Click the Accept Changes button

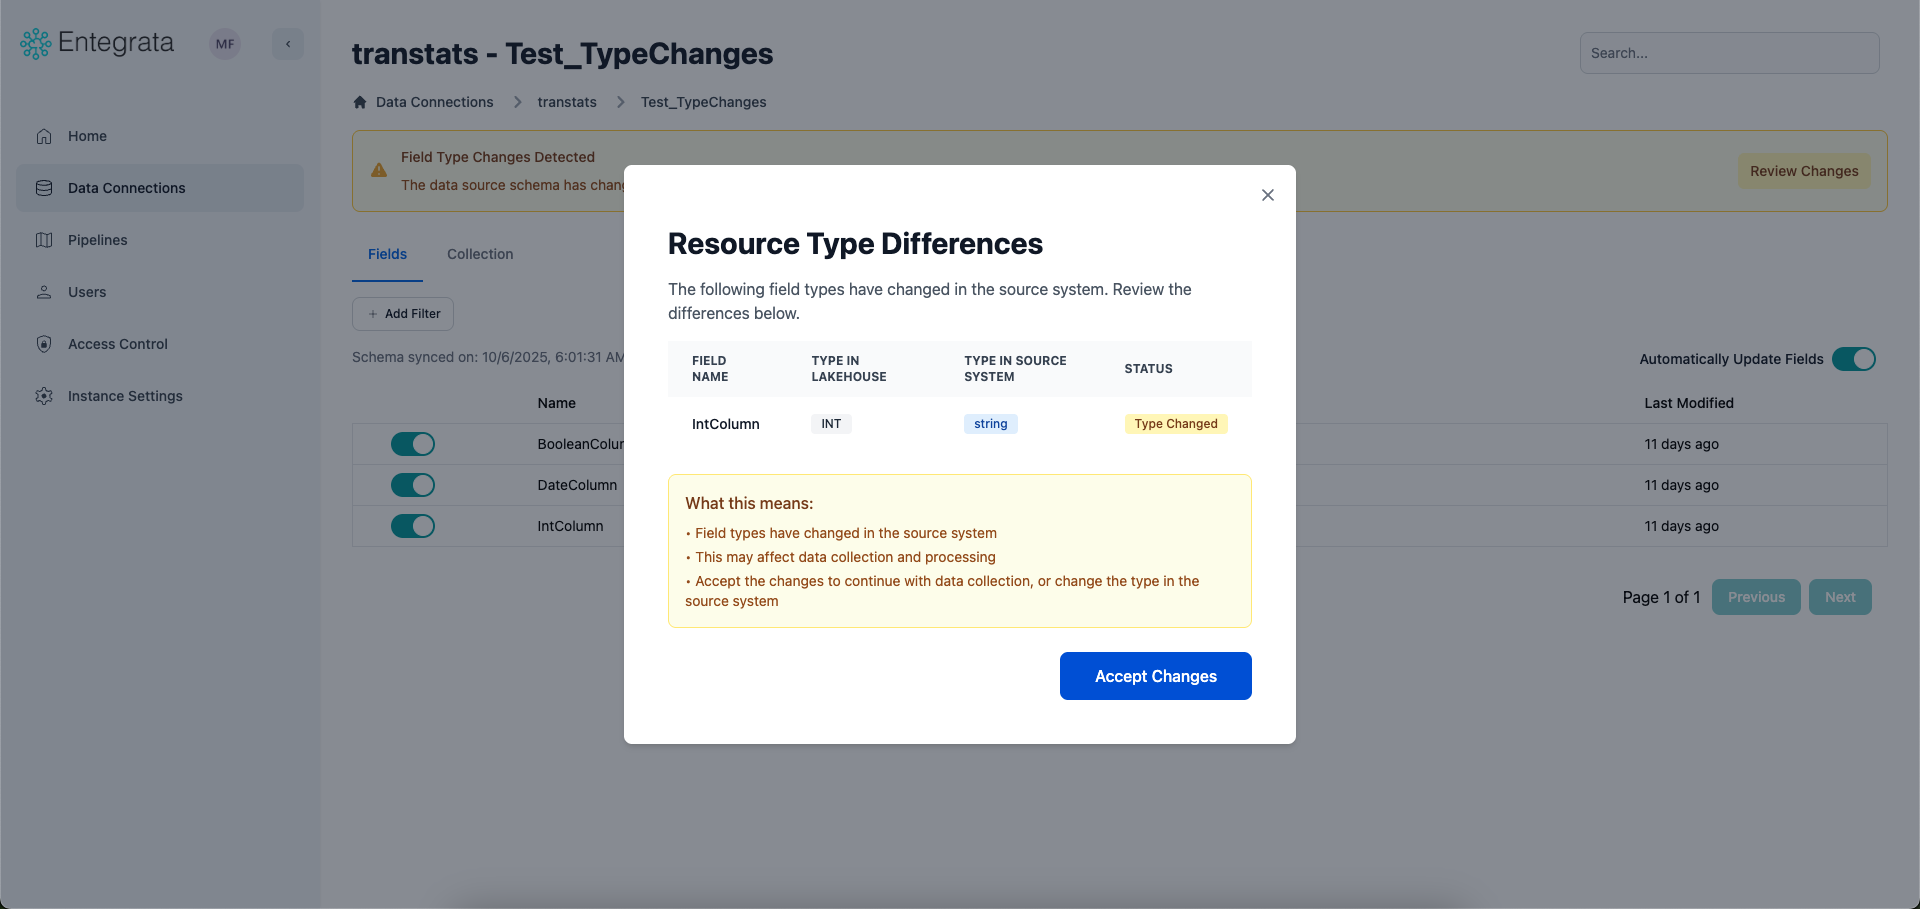point(1155,676)
